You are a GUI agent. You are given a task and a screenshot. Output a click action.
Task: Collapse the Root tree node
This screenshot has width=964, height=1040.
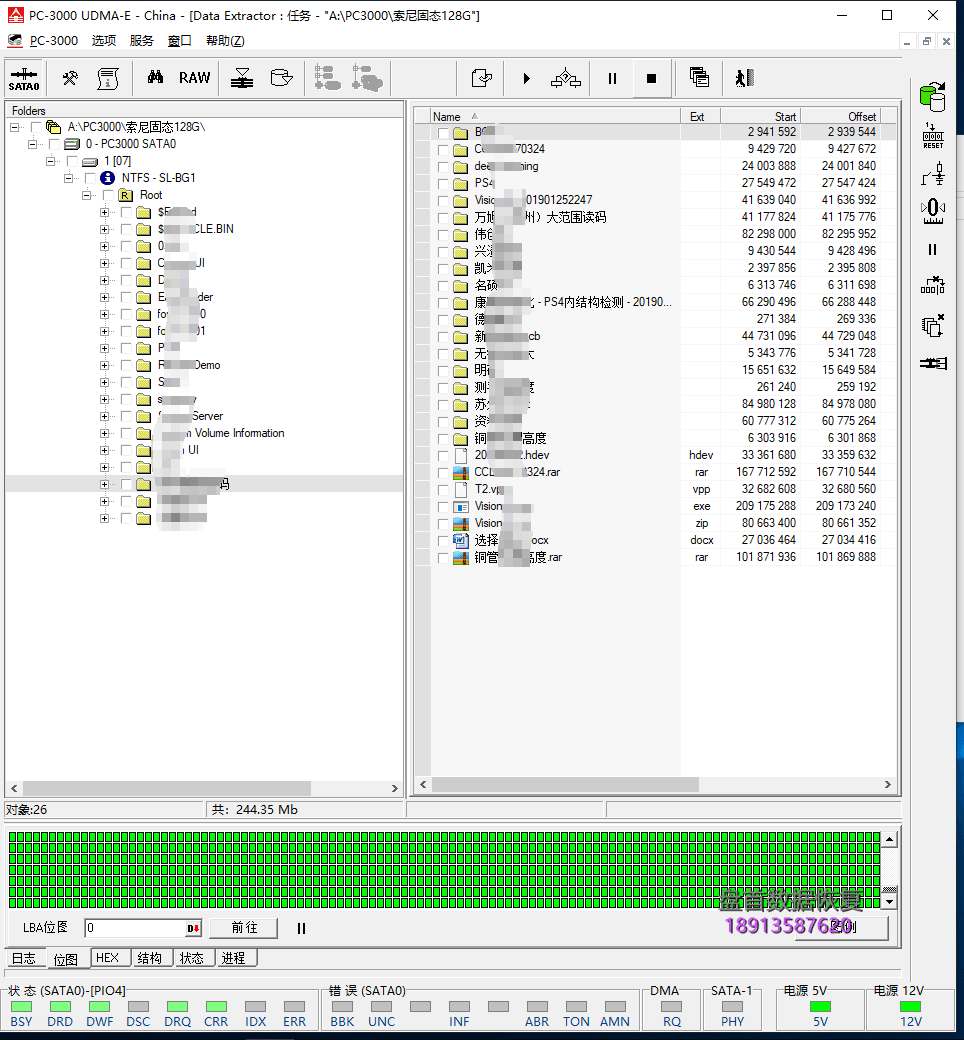(x=86, y=195)
